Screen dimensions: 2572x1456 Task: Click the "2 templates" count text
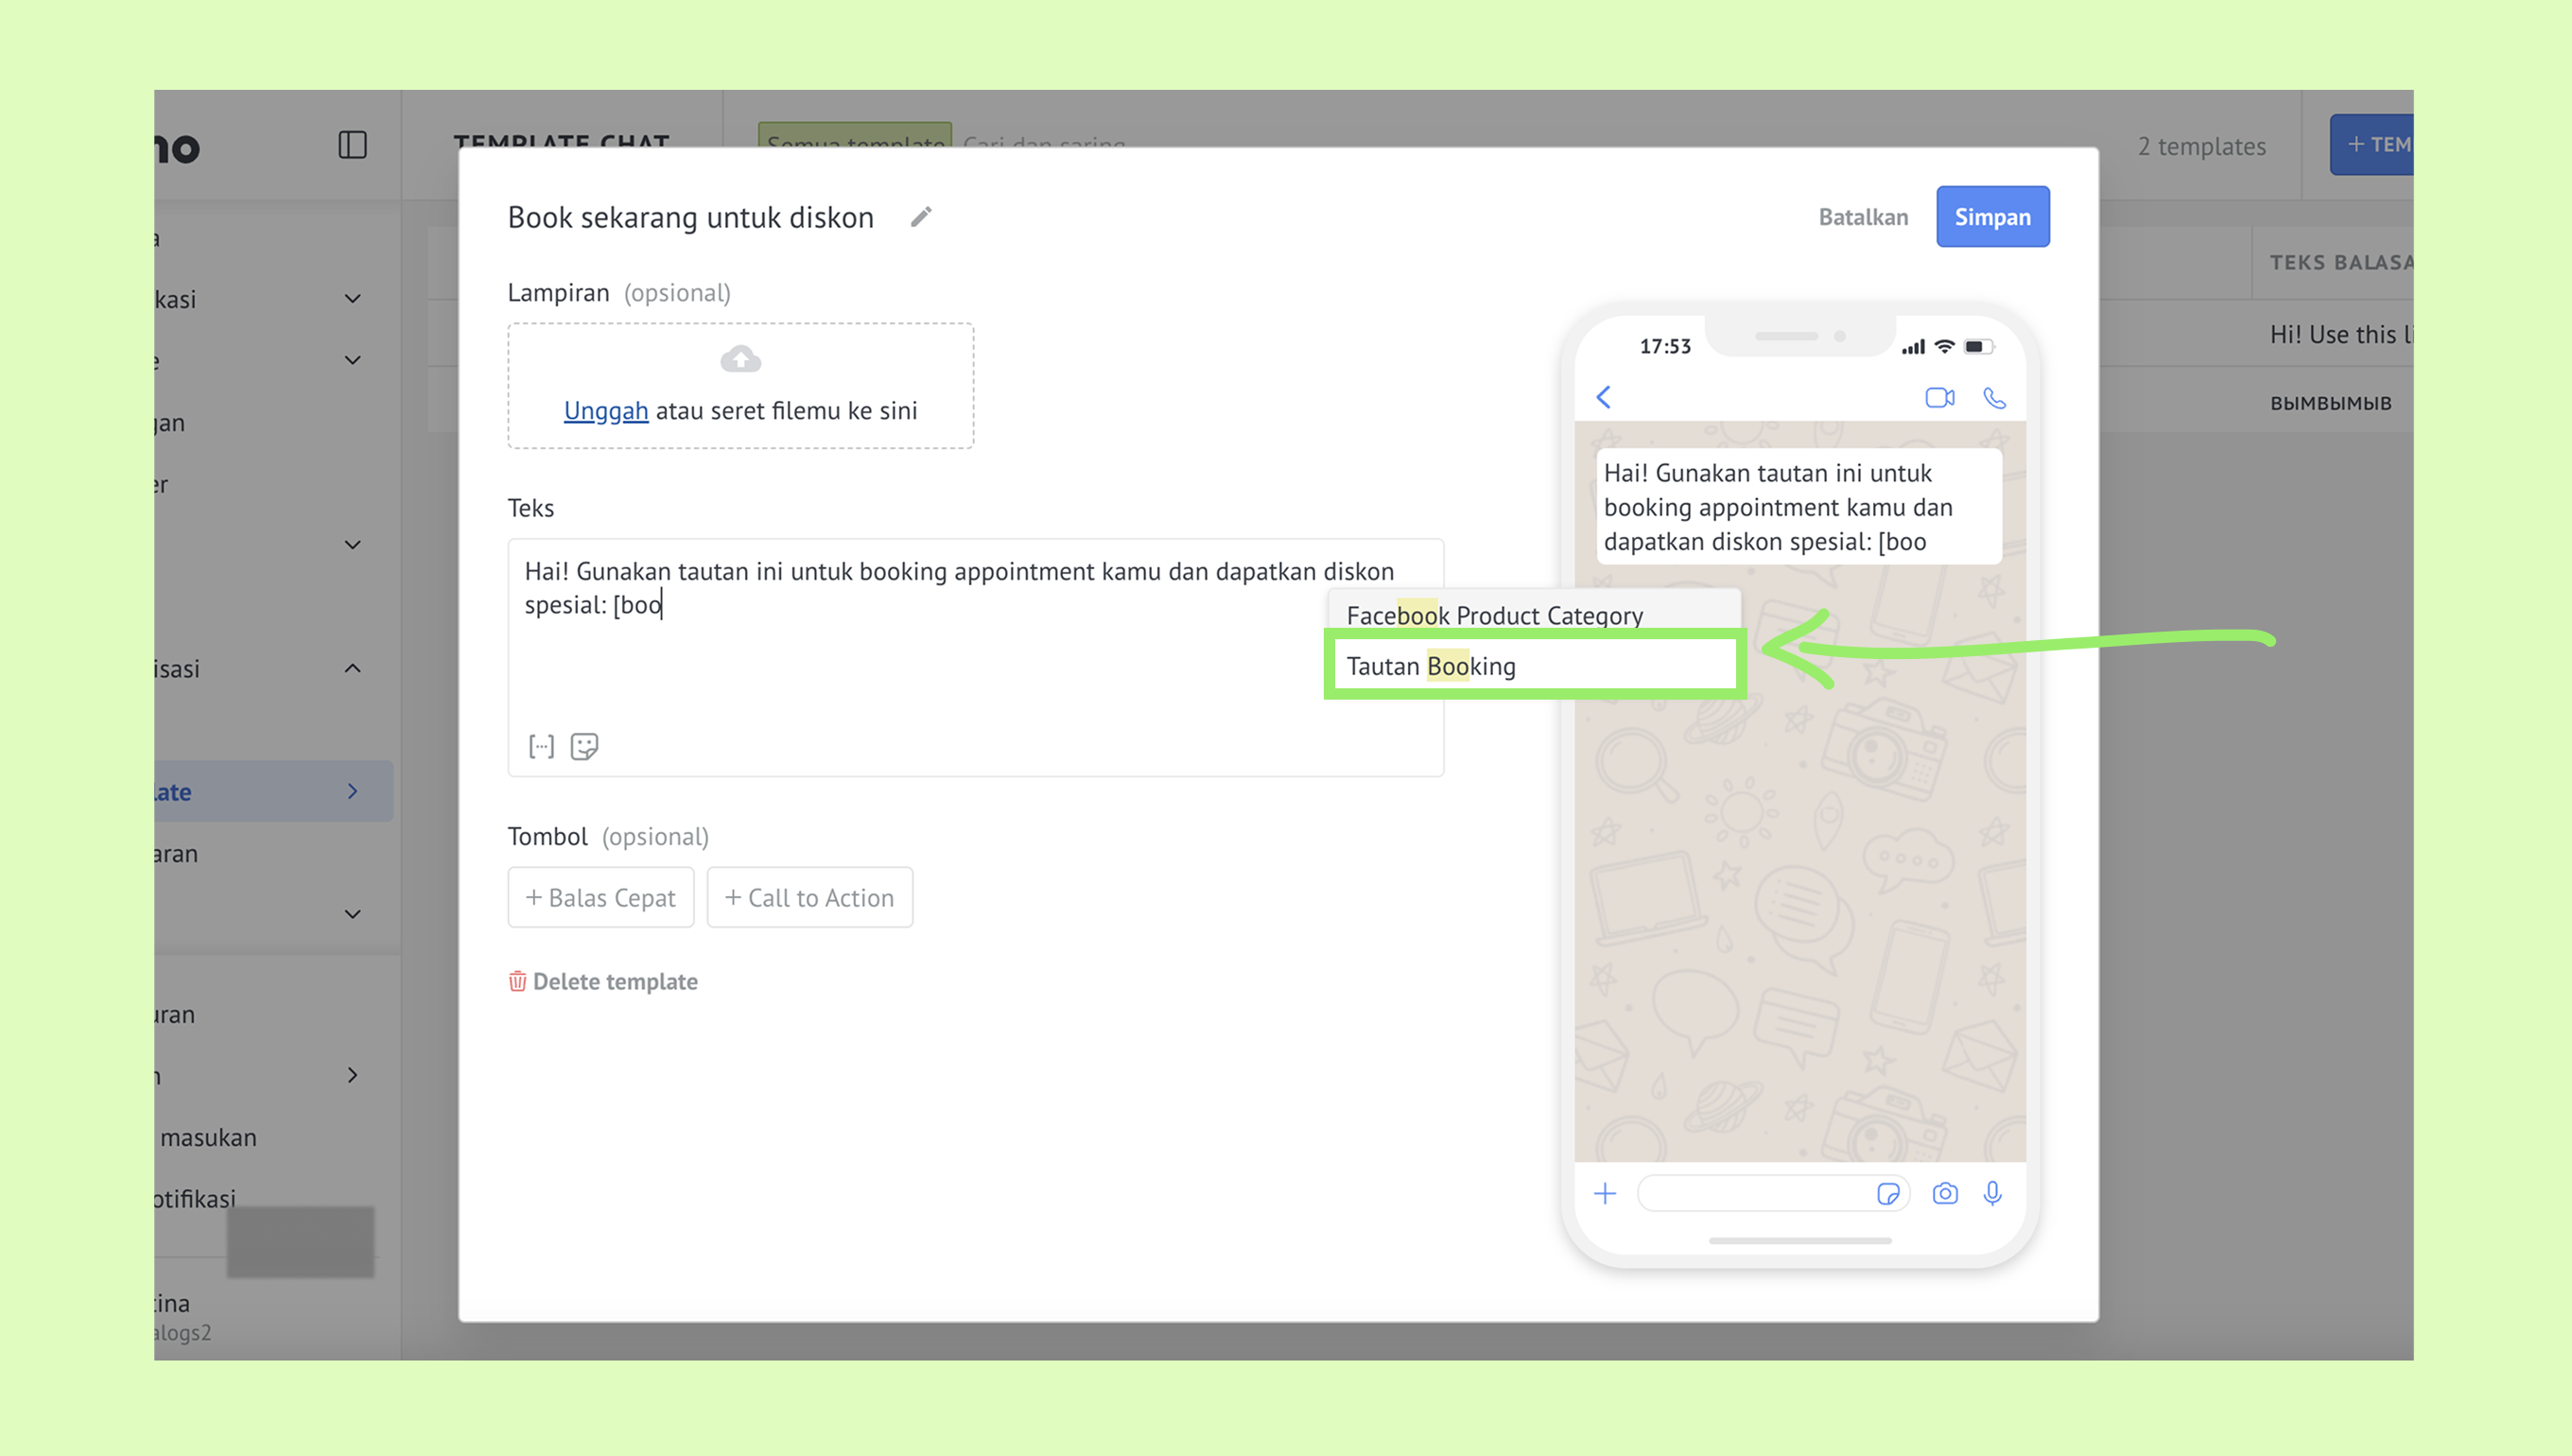[x=2201, y=146]
